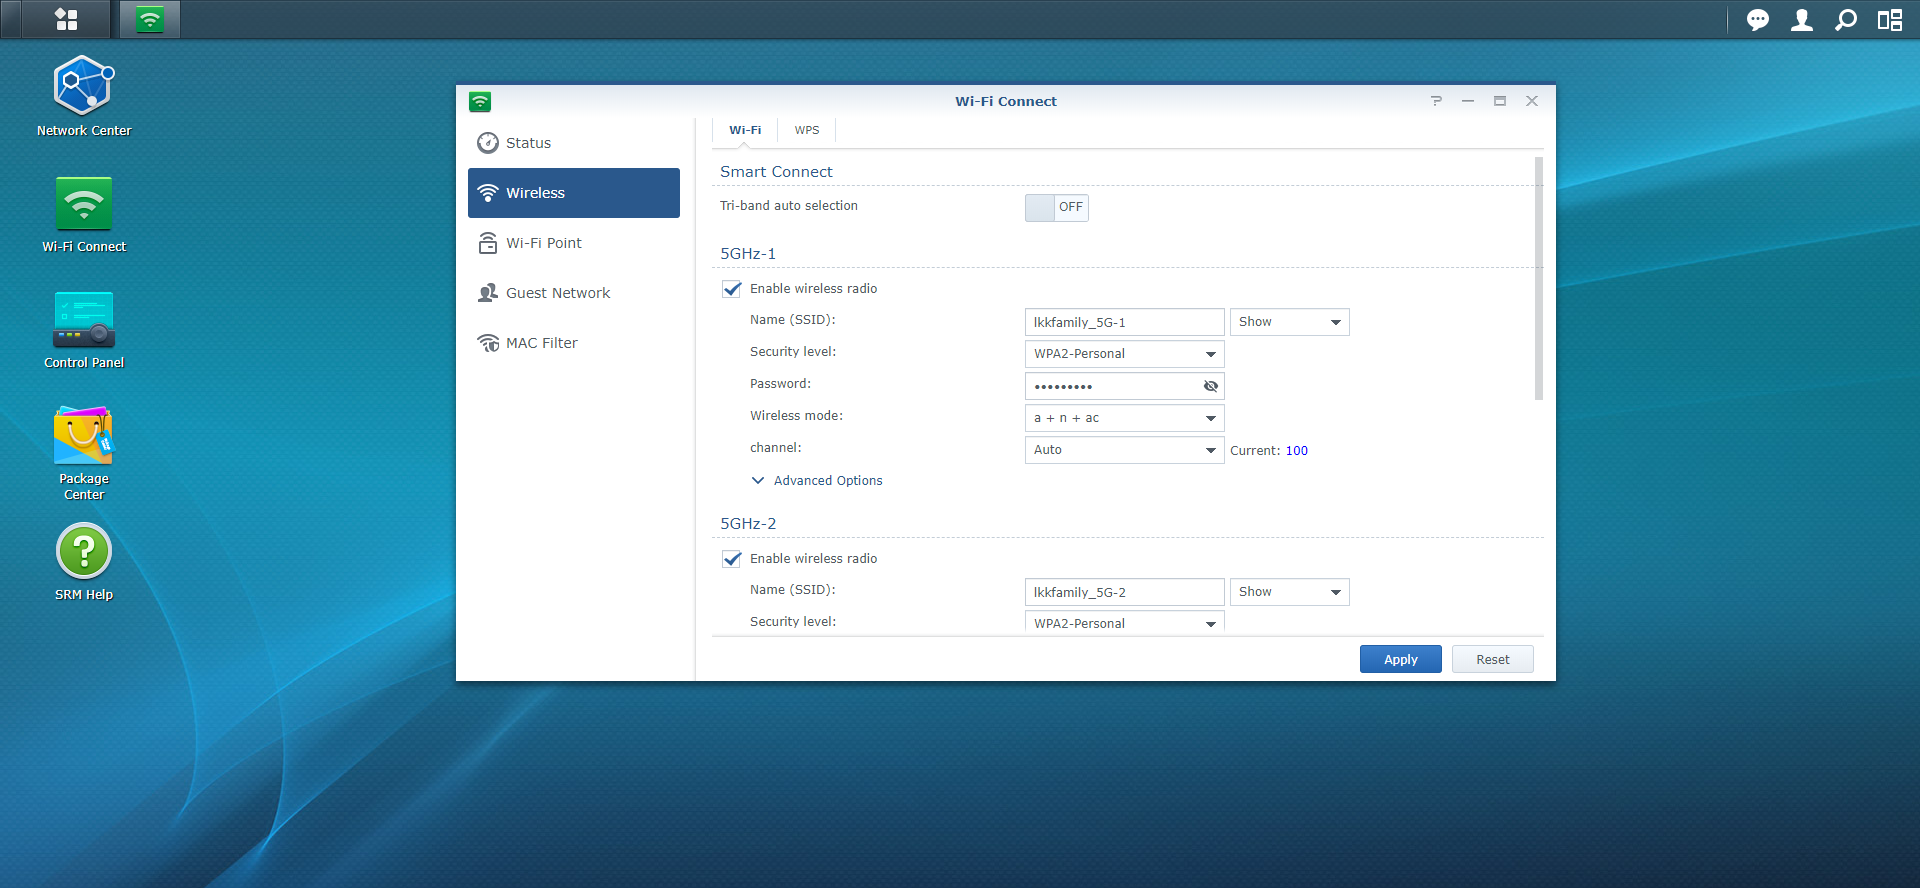The image size is (1920, 888).
Task: Click the settings panel vertical scrollbar
Action: pos(1539,278)
